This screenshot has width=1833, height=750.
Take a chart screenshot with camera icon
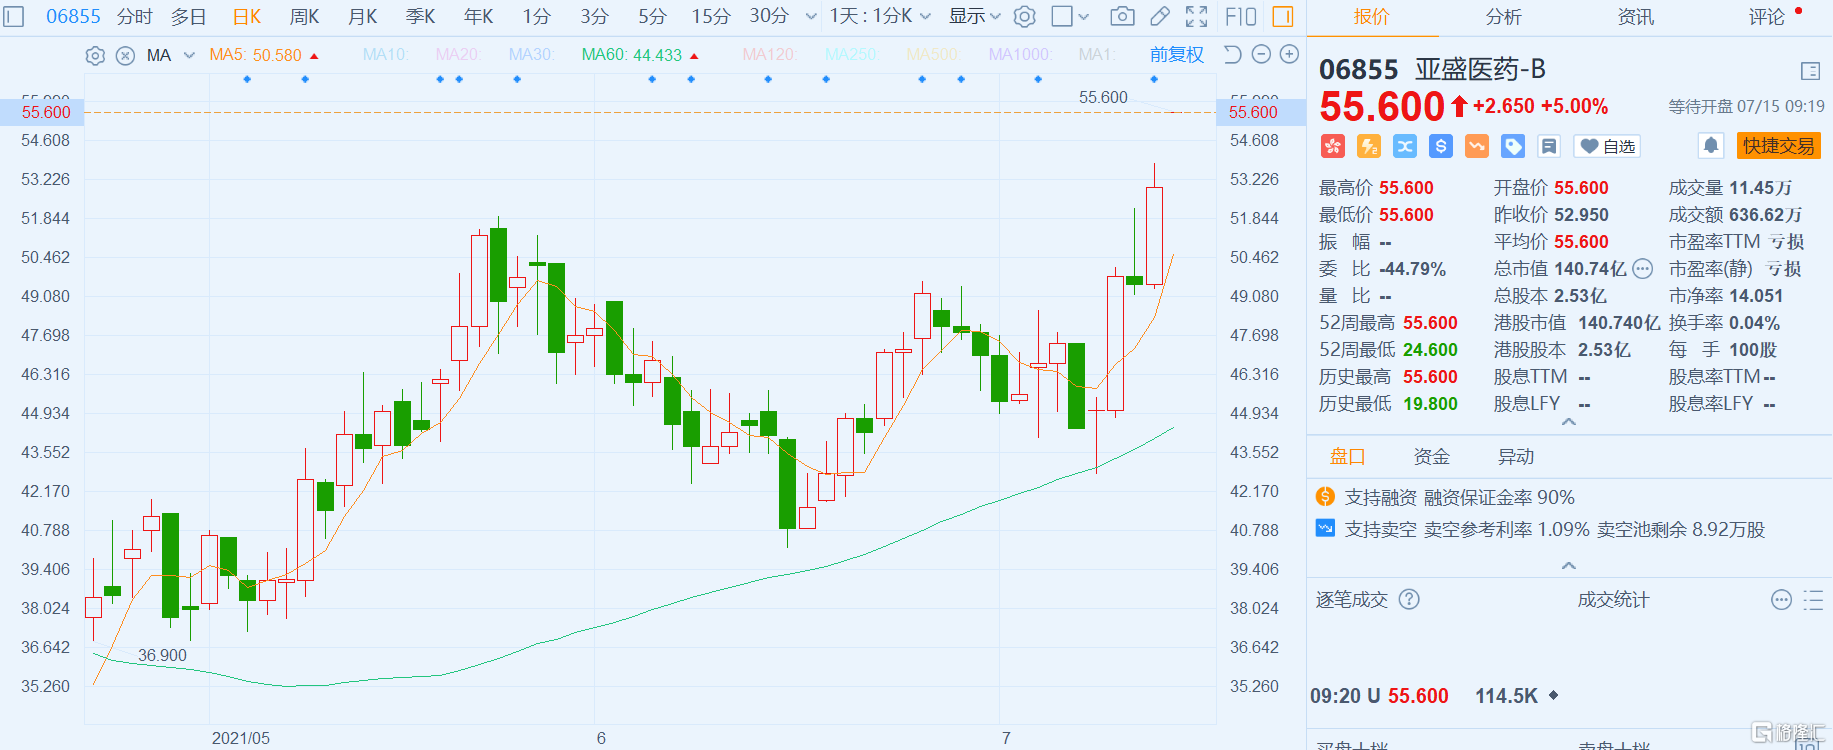(1122, 16)
